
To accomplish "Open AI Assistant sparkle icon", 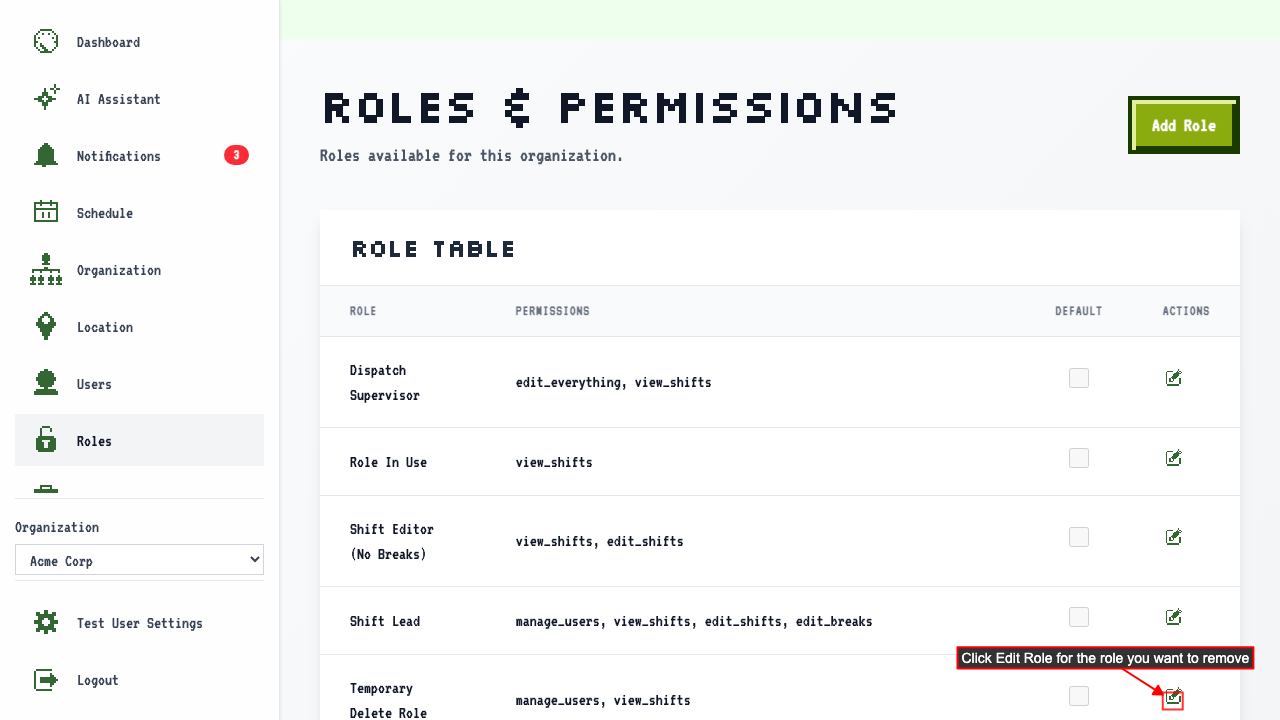I will click(46, 99).
